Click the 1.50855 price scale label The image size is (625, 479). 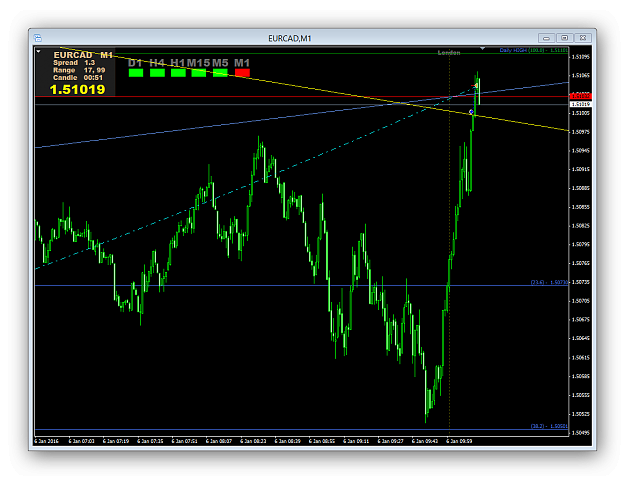(x=580, y=207)
